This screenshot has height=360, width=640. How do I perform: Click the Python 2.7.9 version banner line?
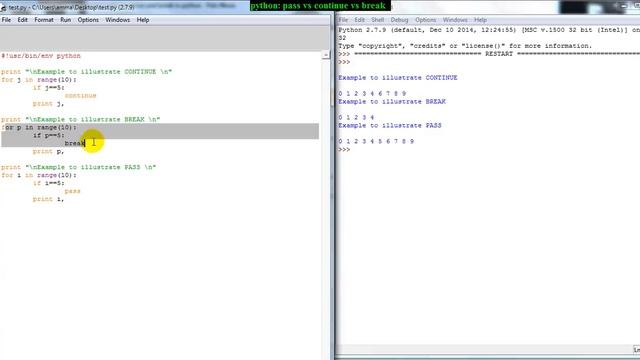[x=489, y=30]
